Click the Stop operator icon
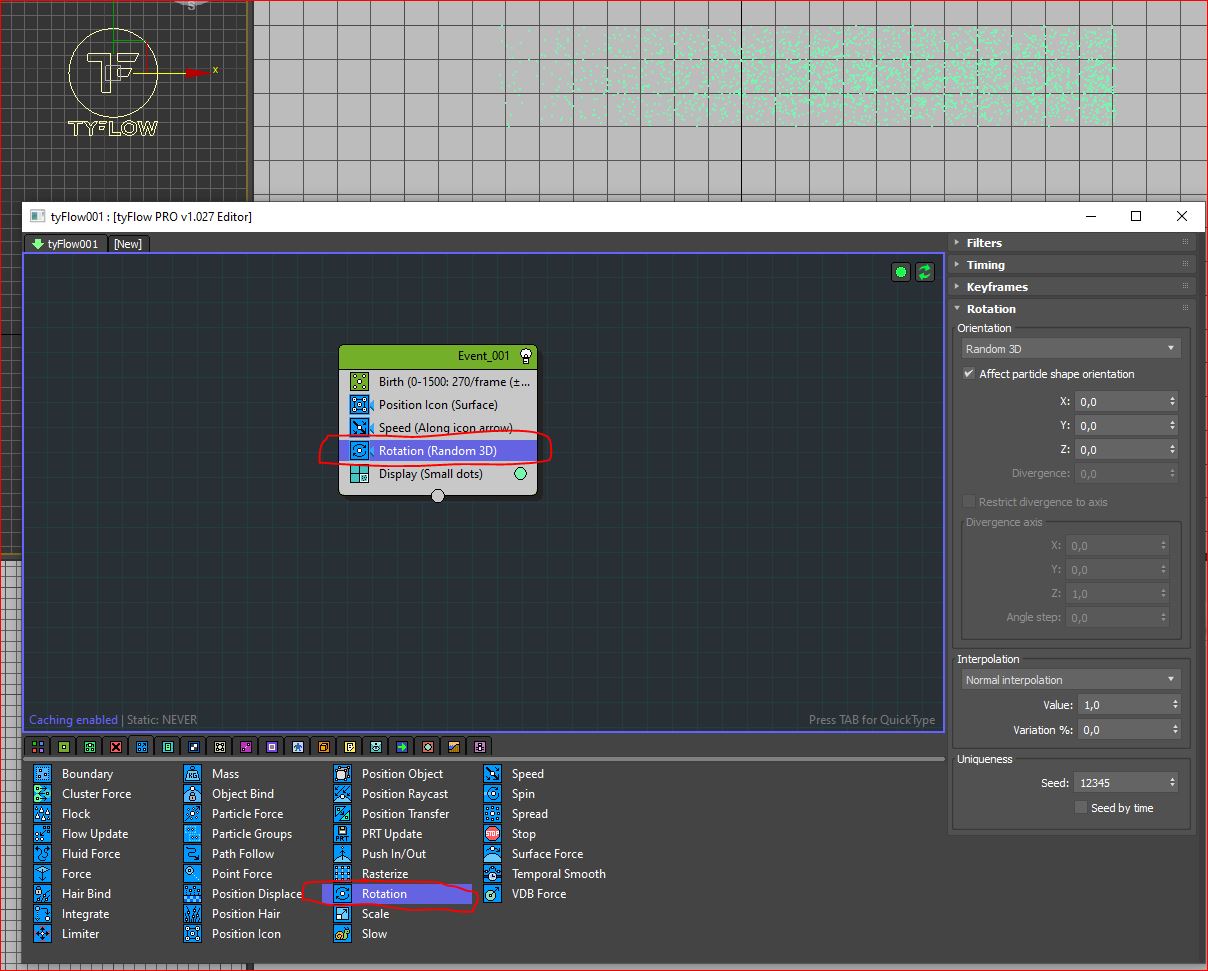The width and height of the screenshot is (1208, 971). [x=493, y=834]
